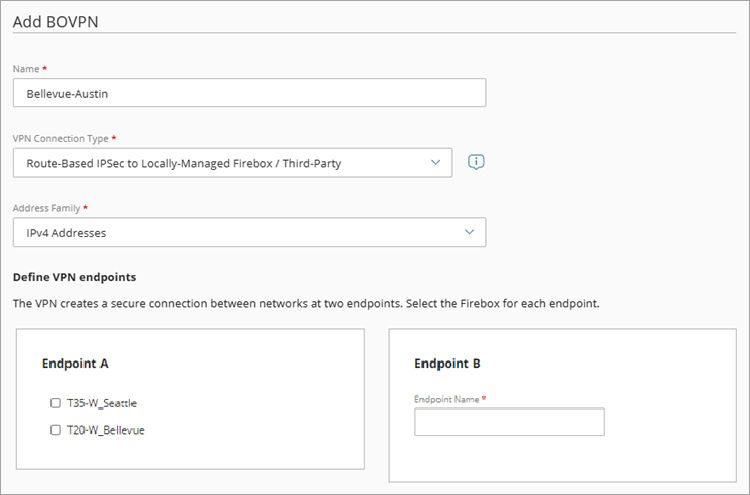Expand the Address Family chevron arrow
The image size is (750, 495).
(x=469, y=232)
